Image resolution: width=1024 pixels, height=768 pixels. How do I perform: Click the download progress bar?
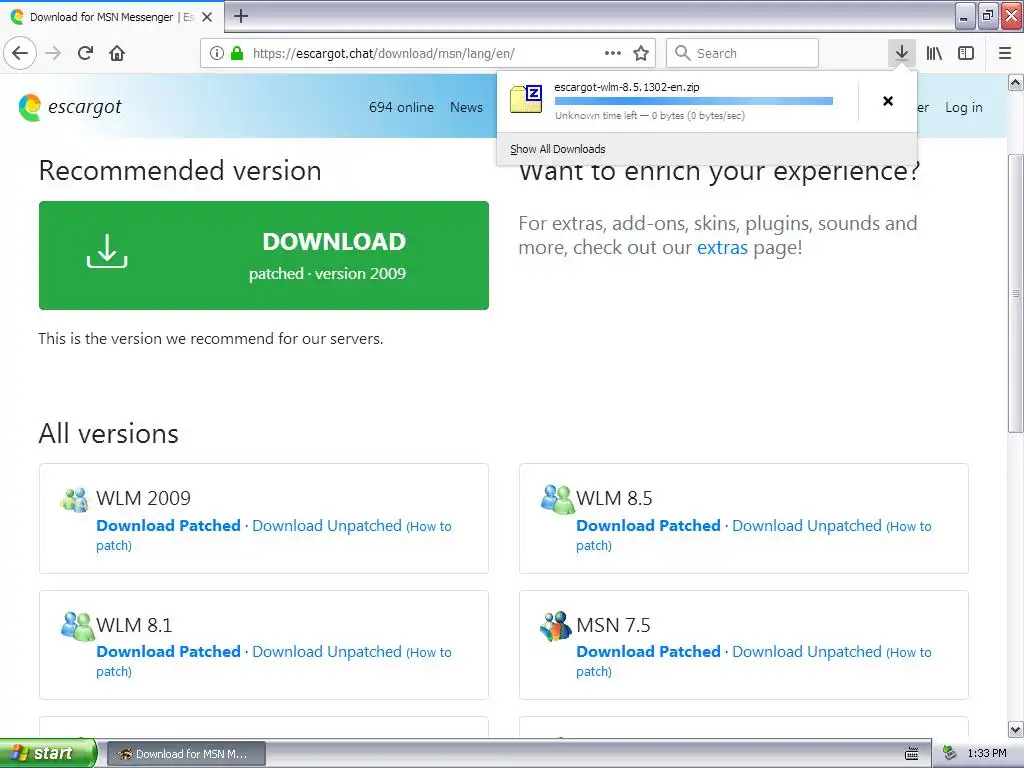pos(694,101)
